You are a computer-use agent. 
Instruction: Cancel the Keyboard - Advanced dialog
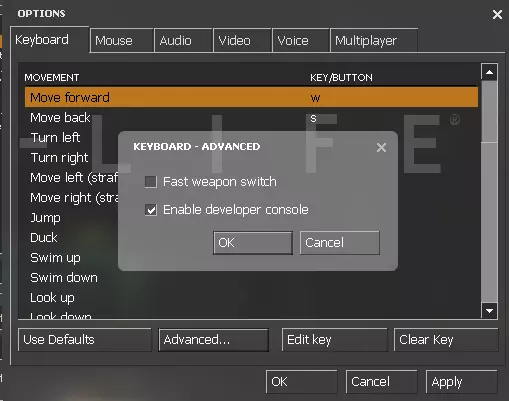click(339, 243)
